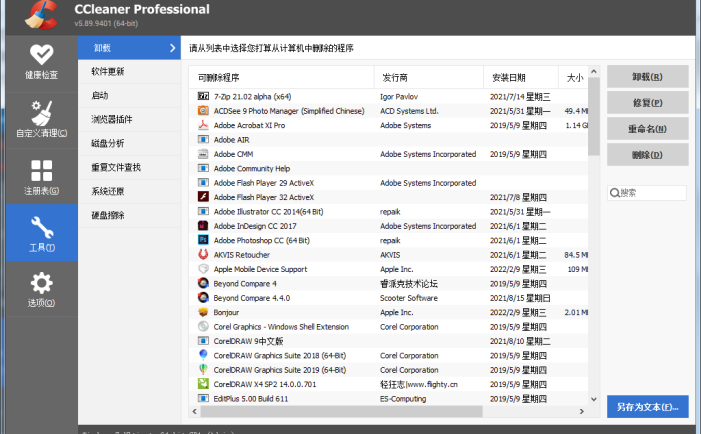Click the 修复(P) repair button

coord(647,103)
